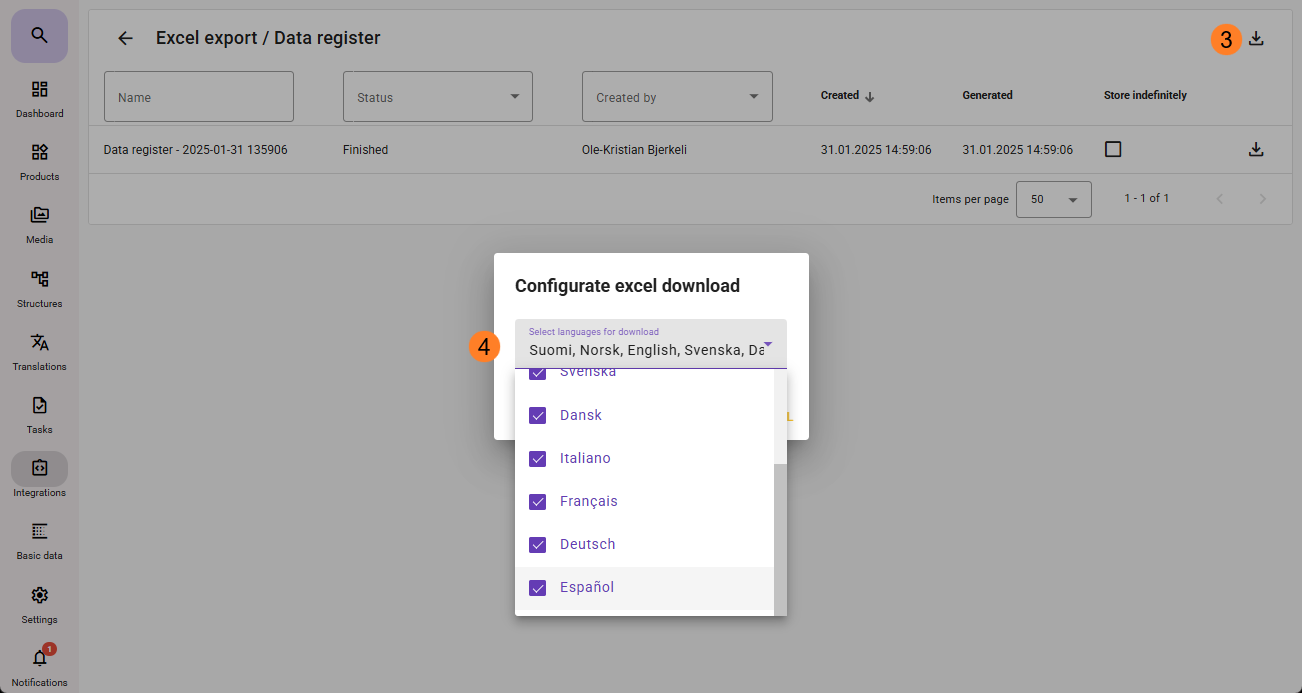Open the search icon in sidebar
The height and width of the screenshot is (693, 1302).
39,36
